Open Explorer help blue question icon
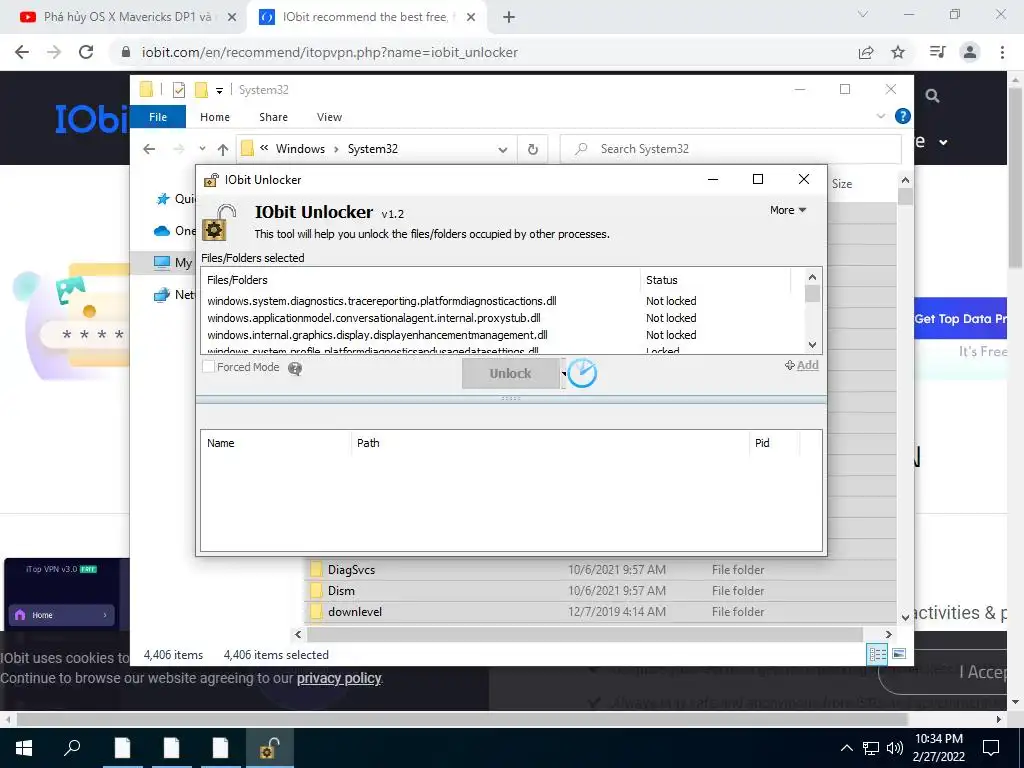The width and height of the screenshot is (1024, 768). (903, 116)
